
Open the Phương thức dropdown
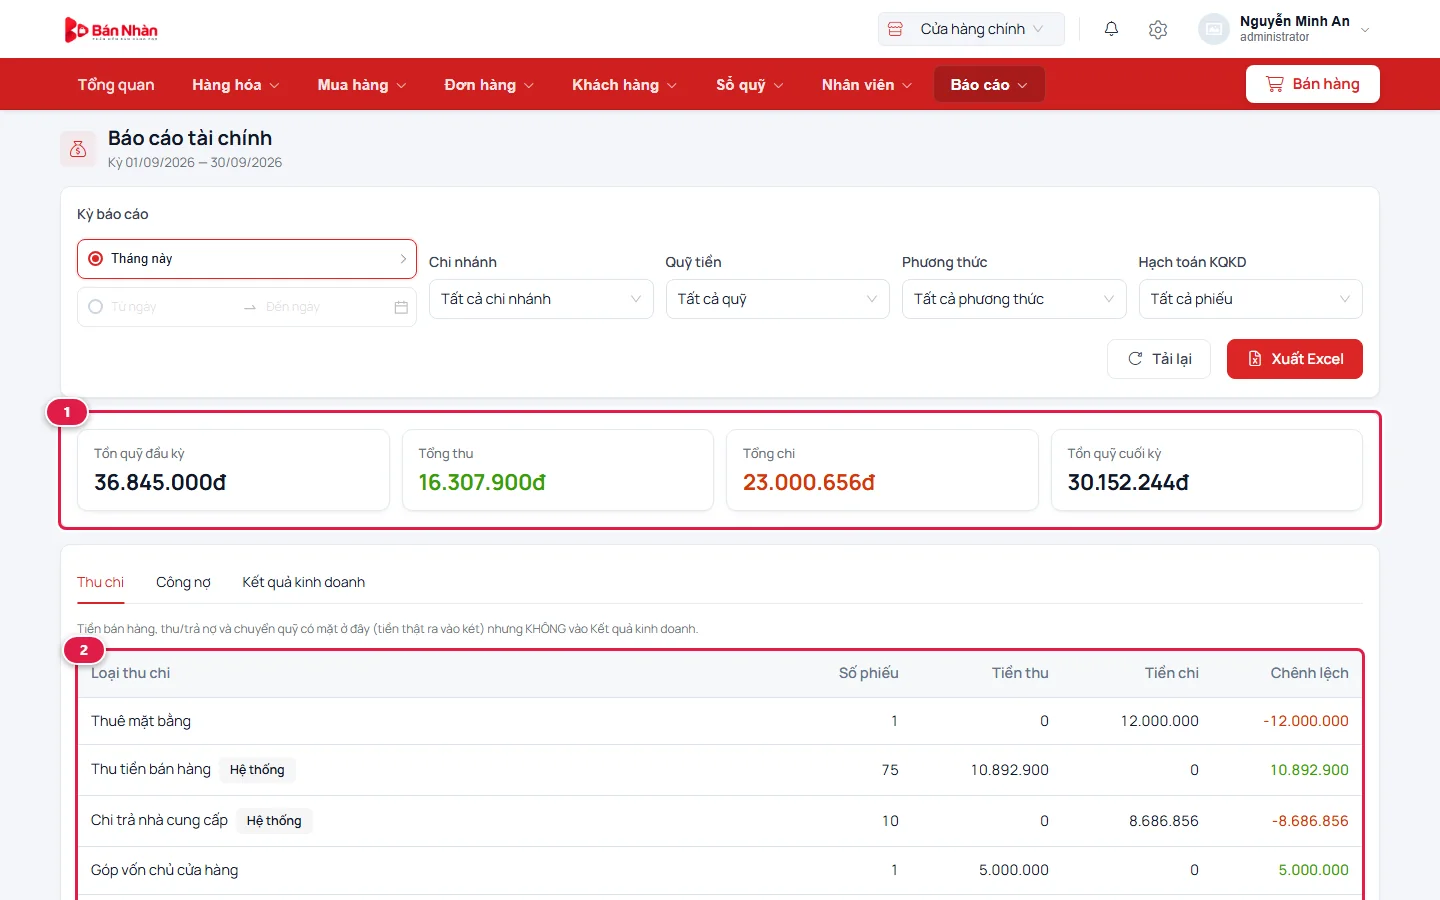[1014, 299]
